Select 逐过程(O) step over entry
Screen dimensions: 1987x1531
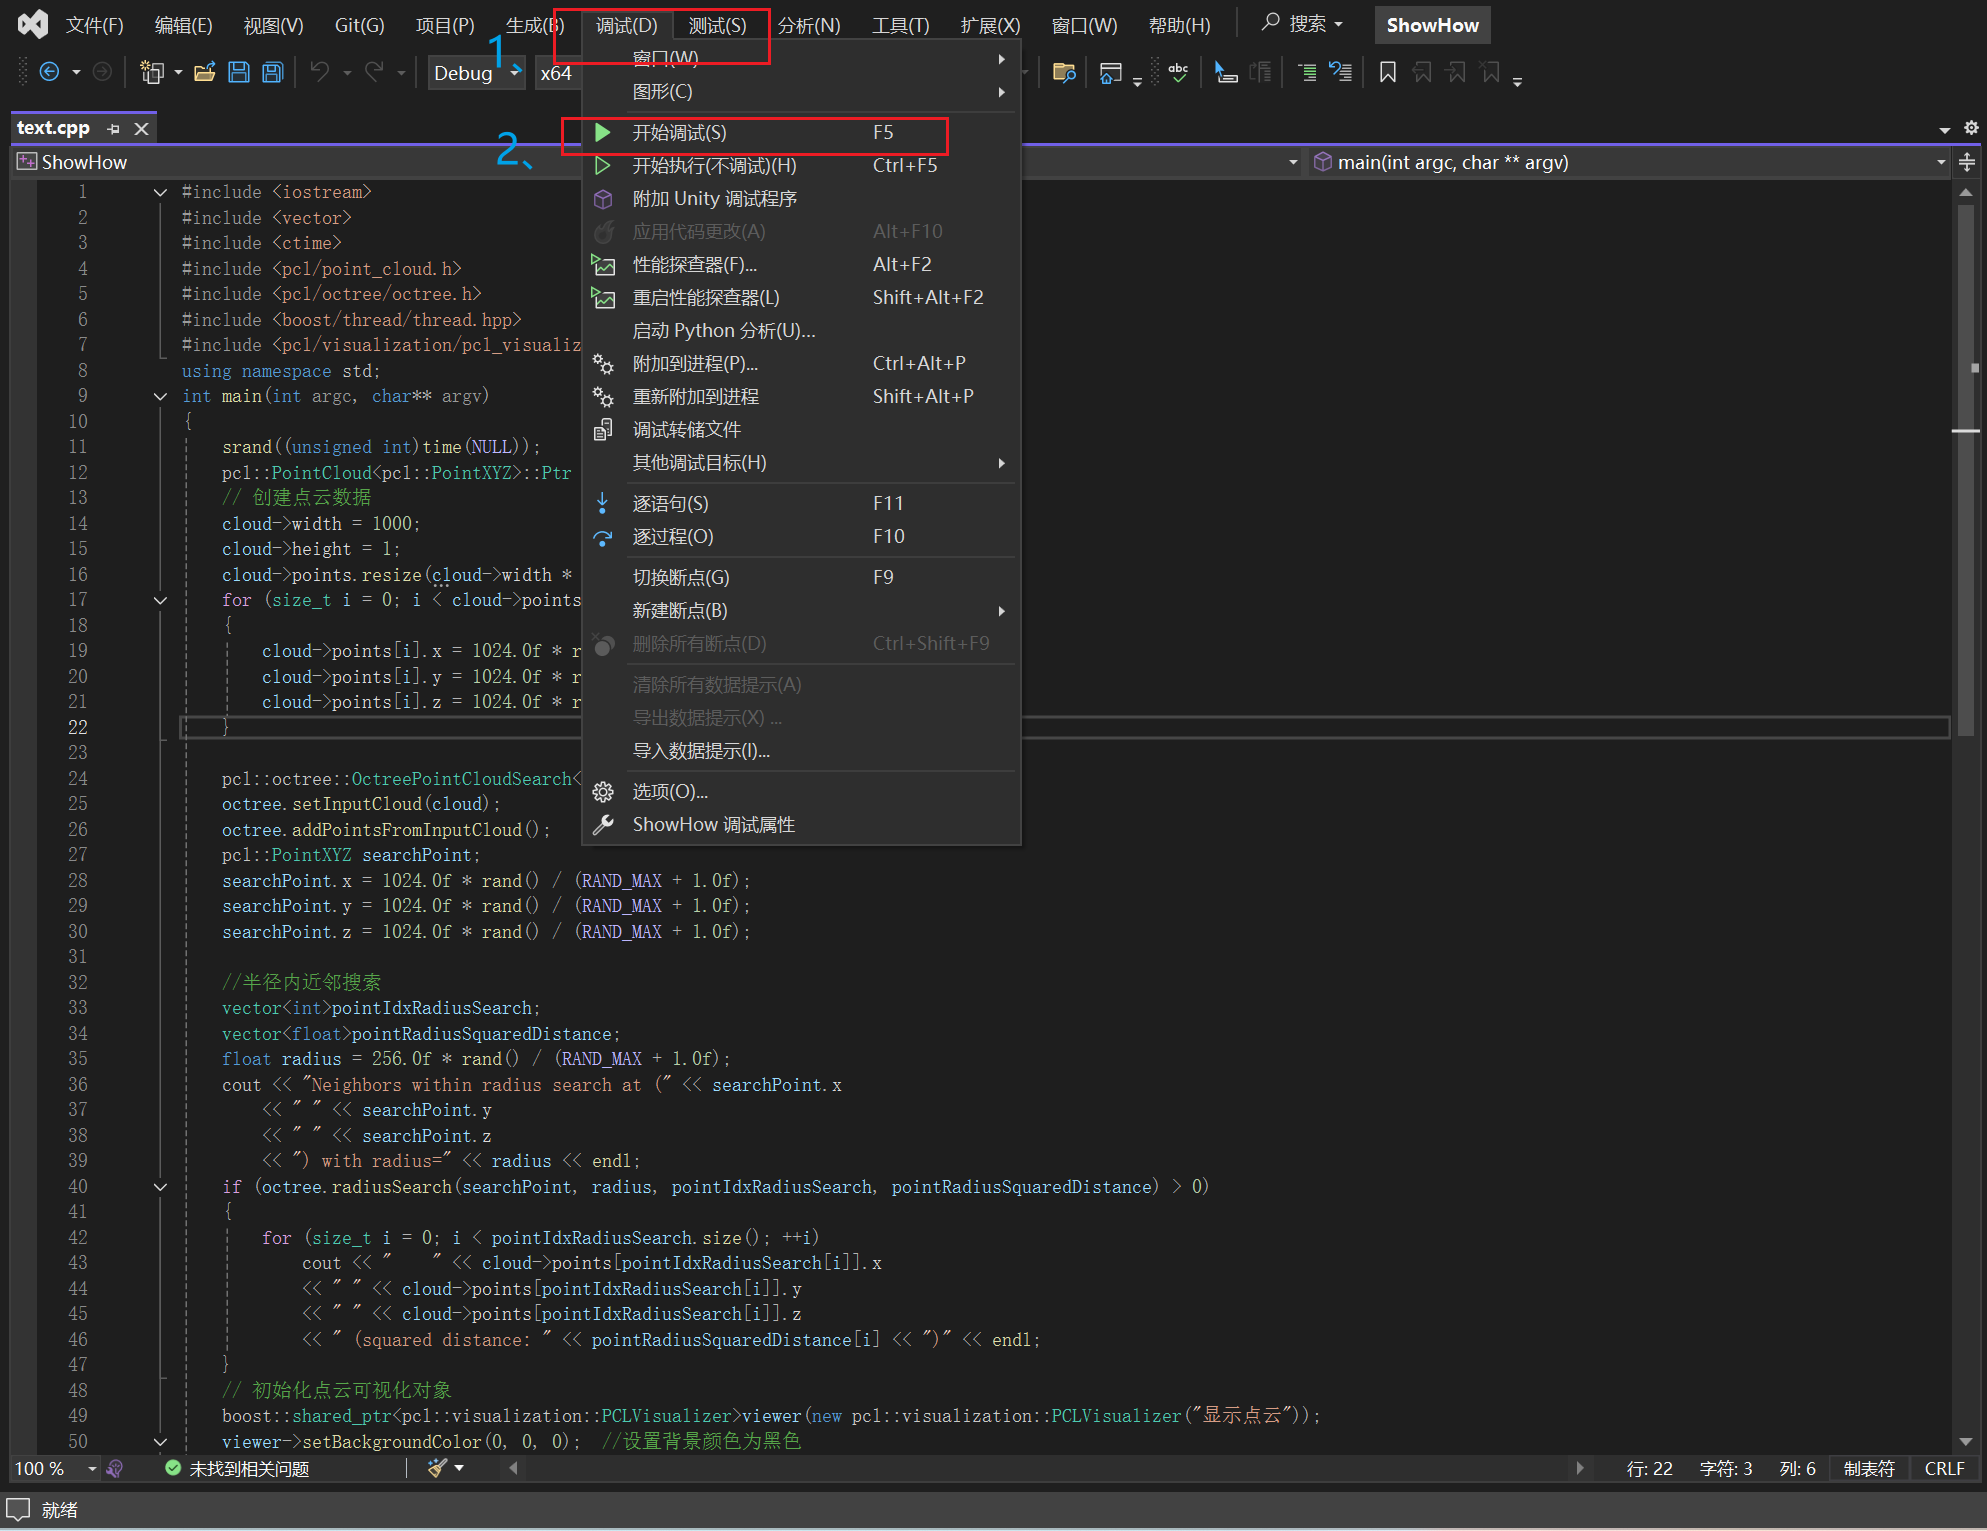[800, 537]
